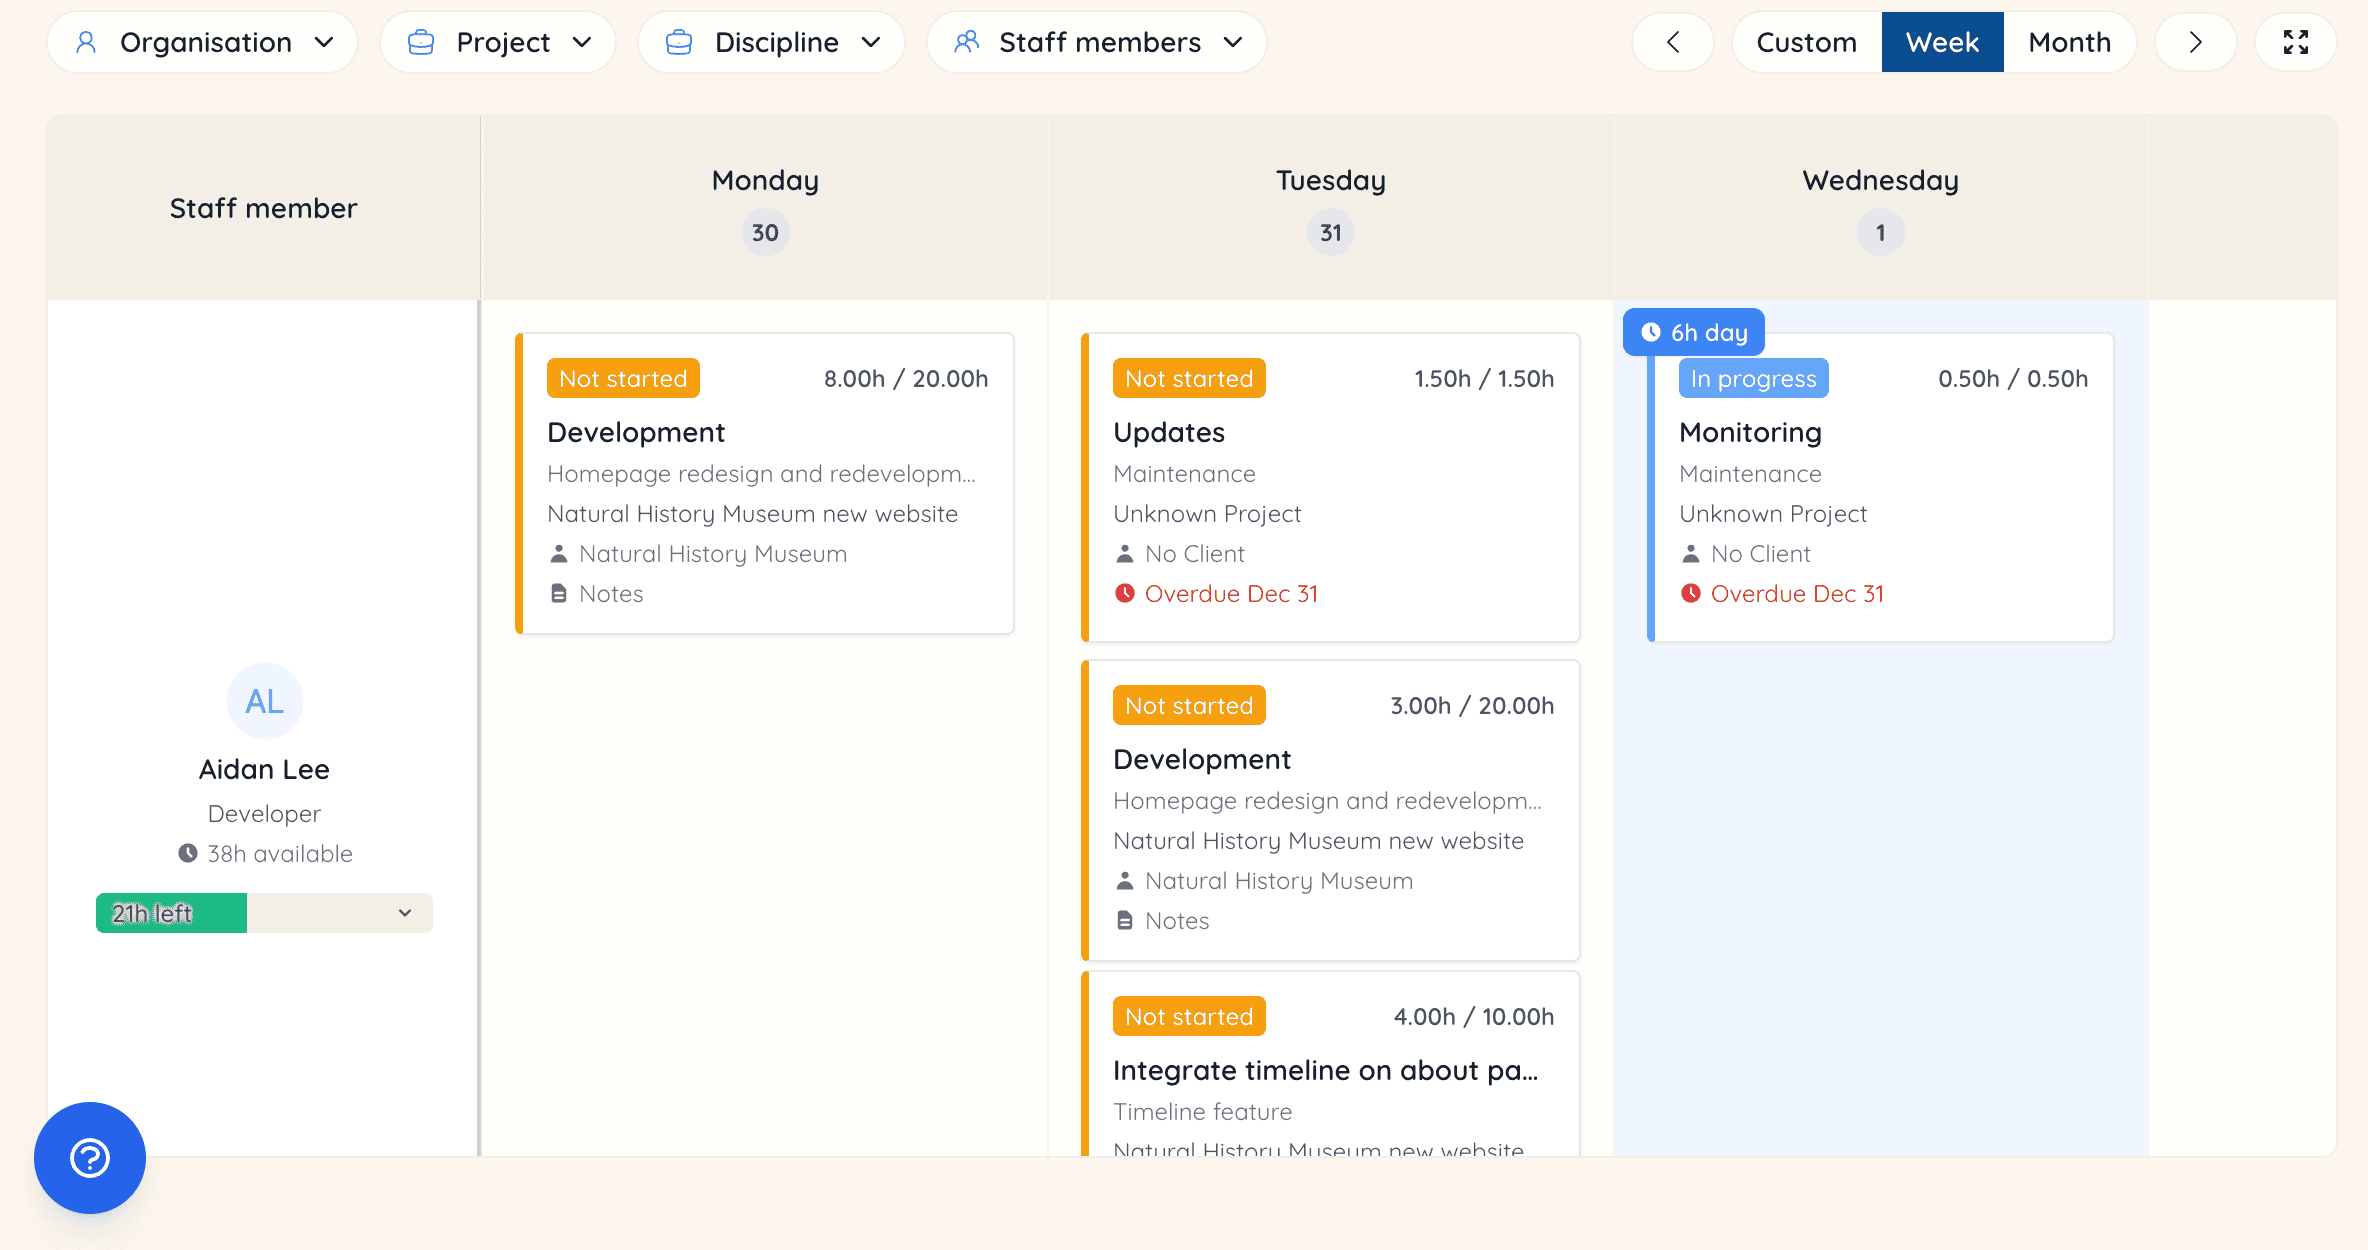
Task: Click the clock icon beside 38h available
Action: click(x=188, y=854)
